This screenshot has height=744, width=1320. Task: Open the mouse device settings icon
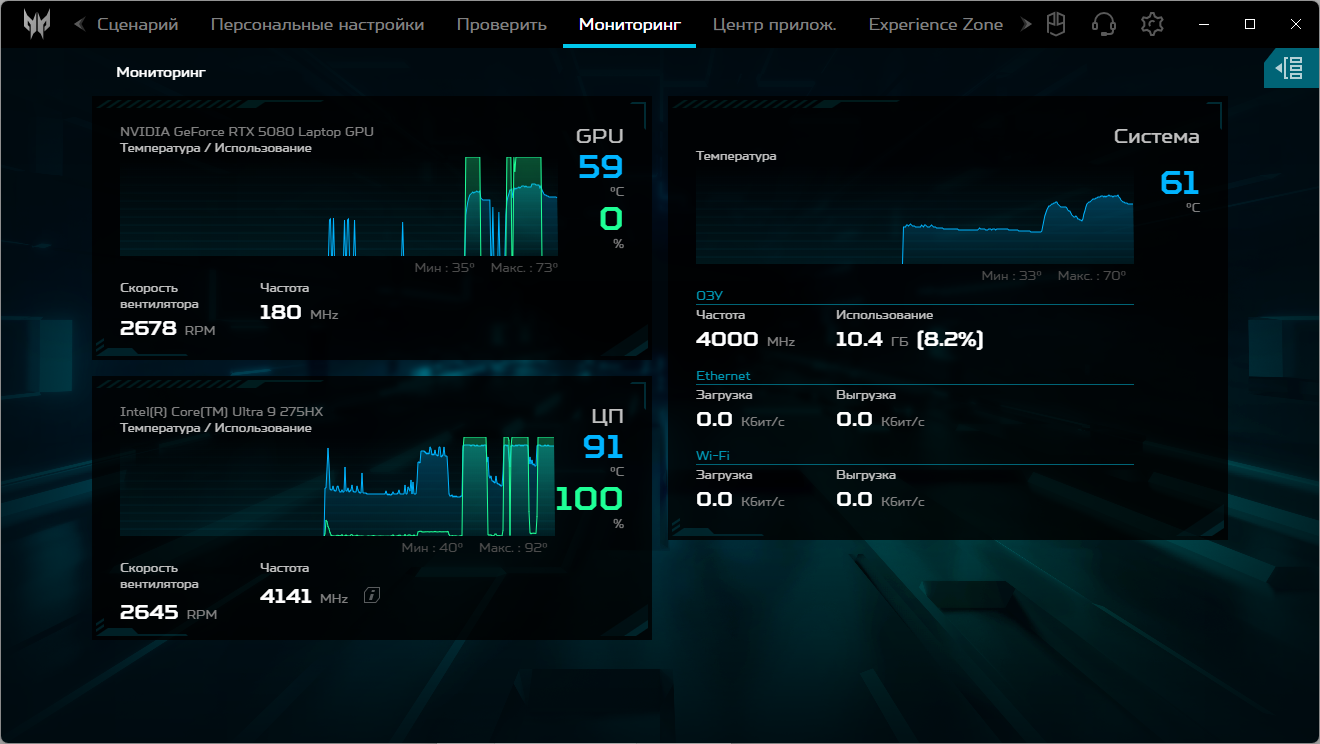point(1055,24)
